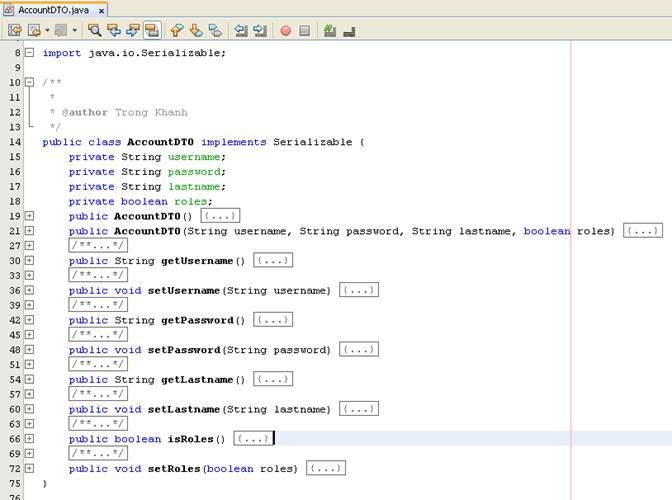The image size is (672, 500).
Task: Click the class name AccountDTO on line 14
Action: point(160,142)
